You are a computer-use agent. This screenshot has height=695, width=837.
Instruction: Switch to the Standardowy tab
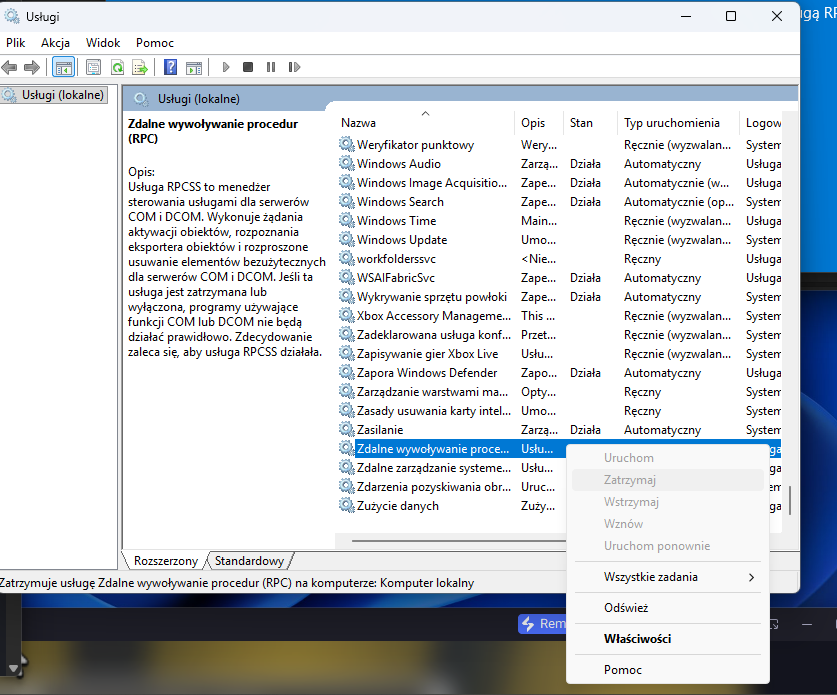249,560
